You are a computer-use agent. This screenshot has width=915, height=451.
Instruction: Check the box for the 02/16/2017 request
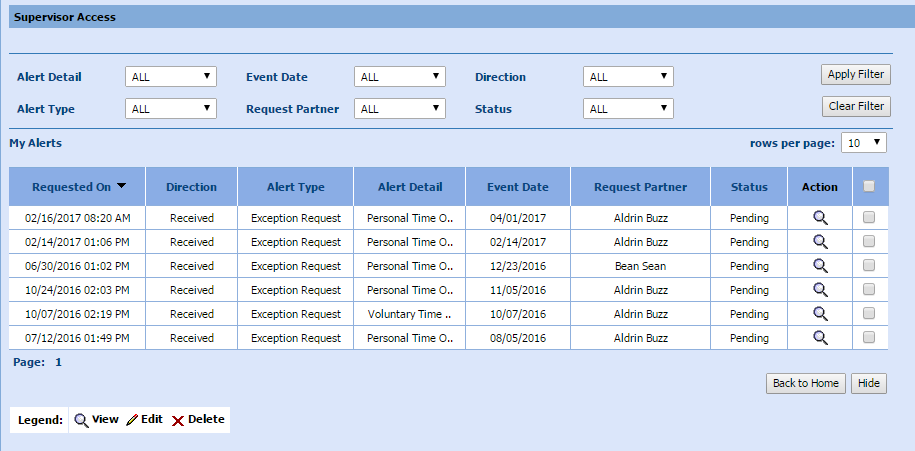coord(869,217)
